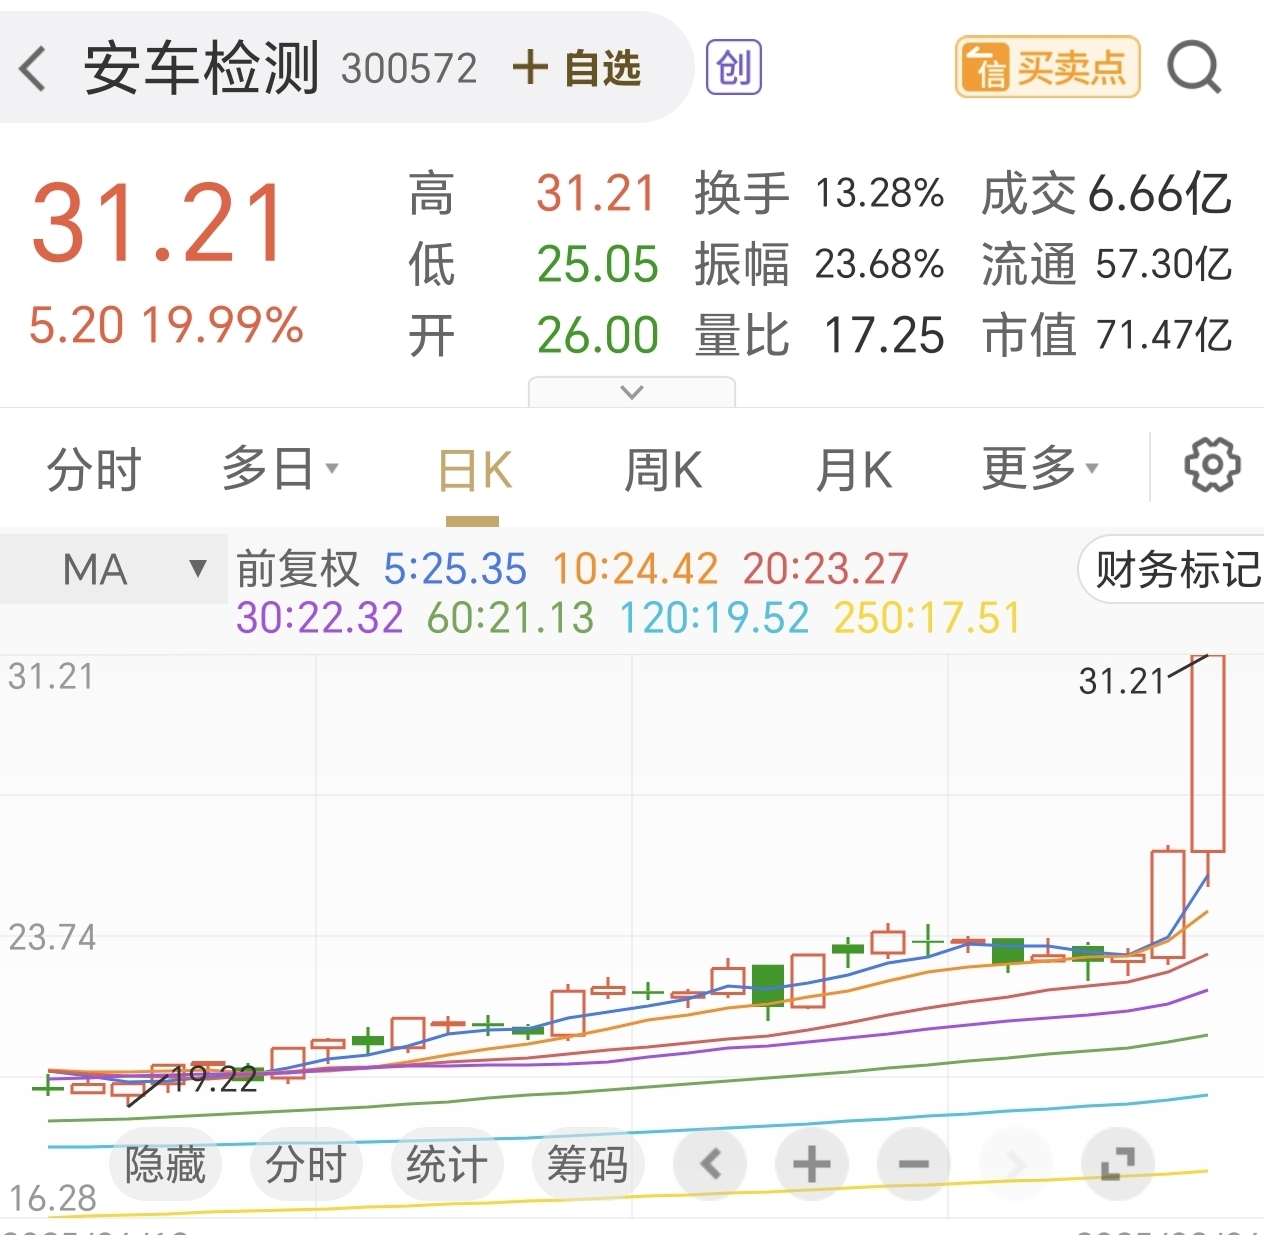
Task: Tap the 开 26.00 open price value
Action: tap(597, 335)
